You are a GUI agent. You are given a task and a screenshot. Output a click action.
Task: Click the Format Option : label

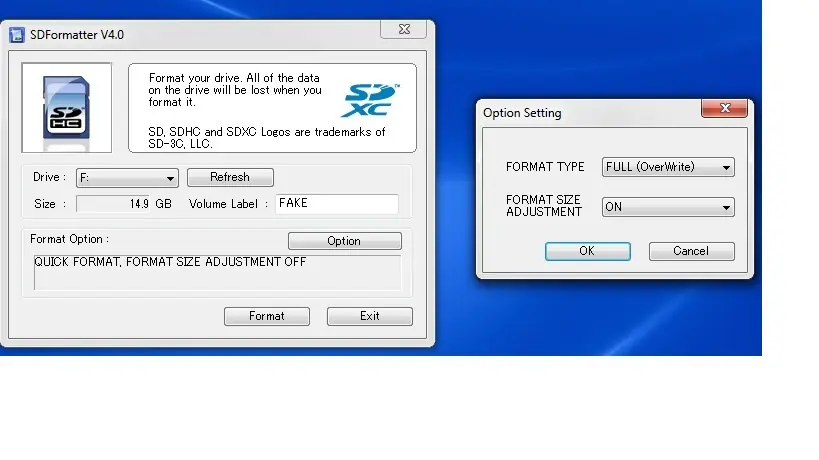point(69,239)
